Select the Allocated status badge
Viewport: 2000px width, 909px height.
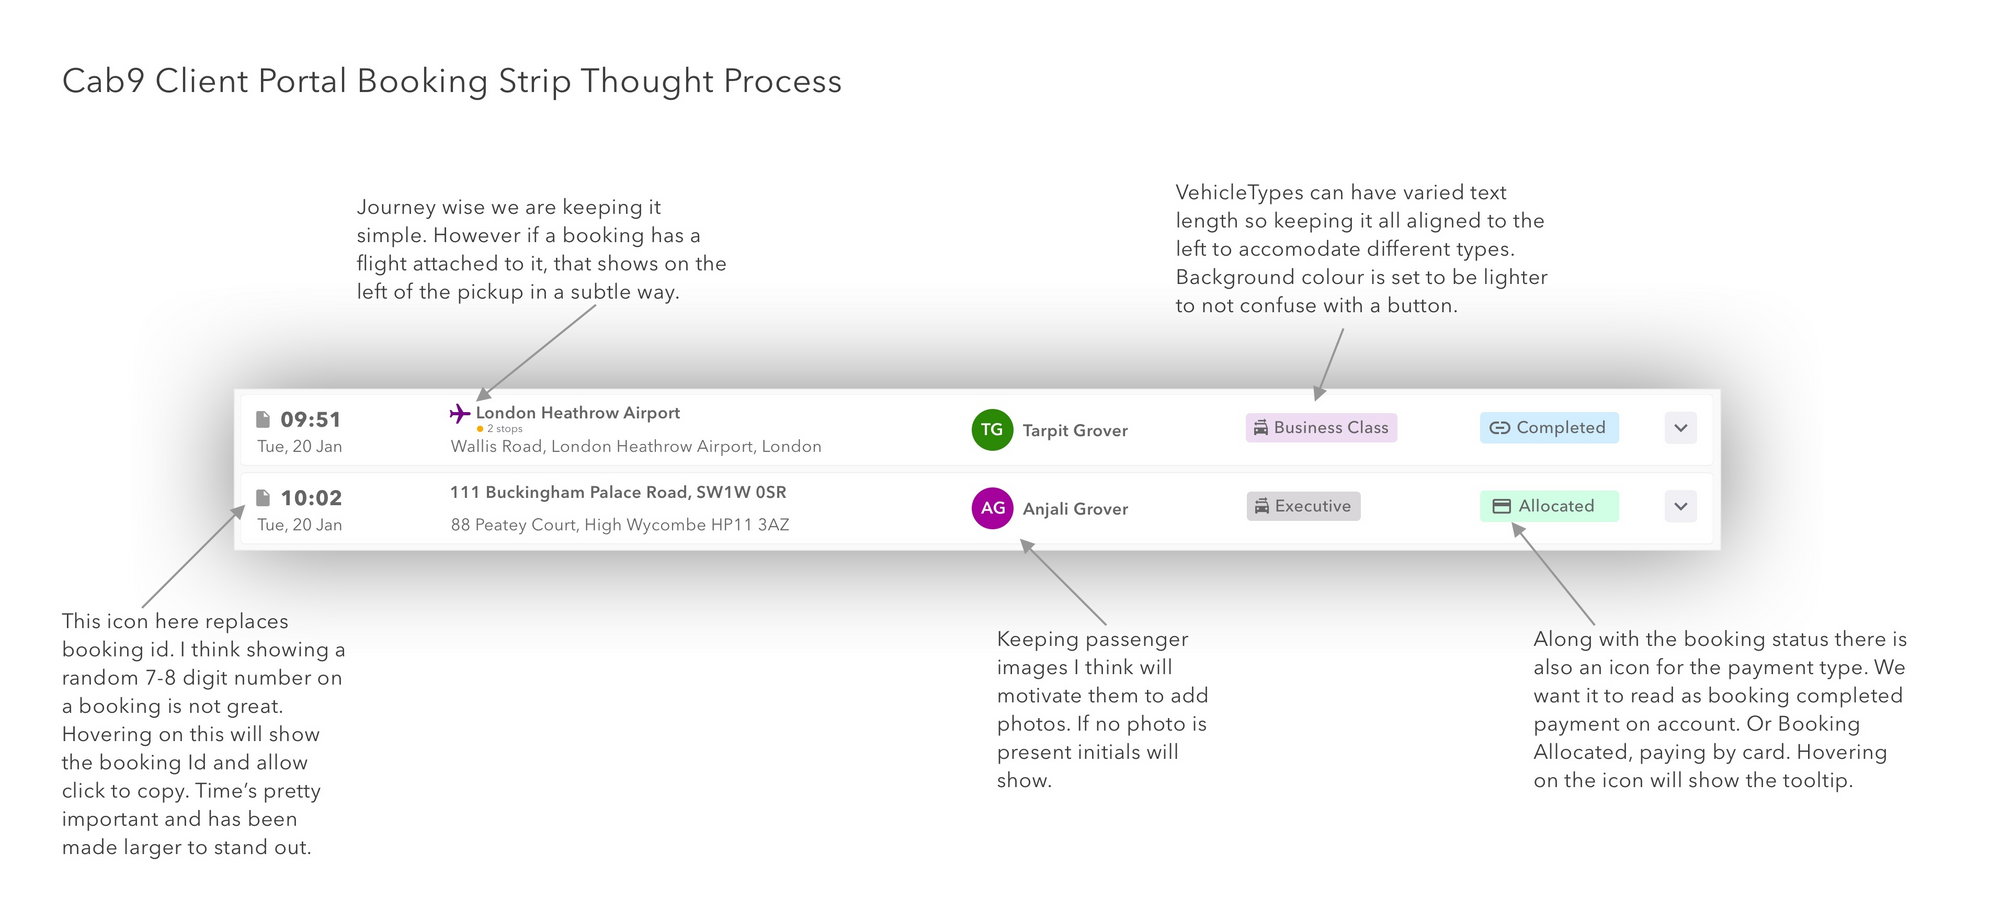point(1549,506)
